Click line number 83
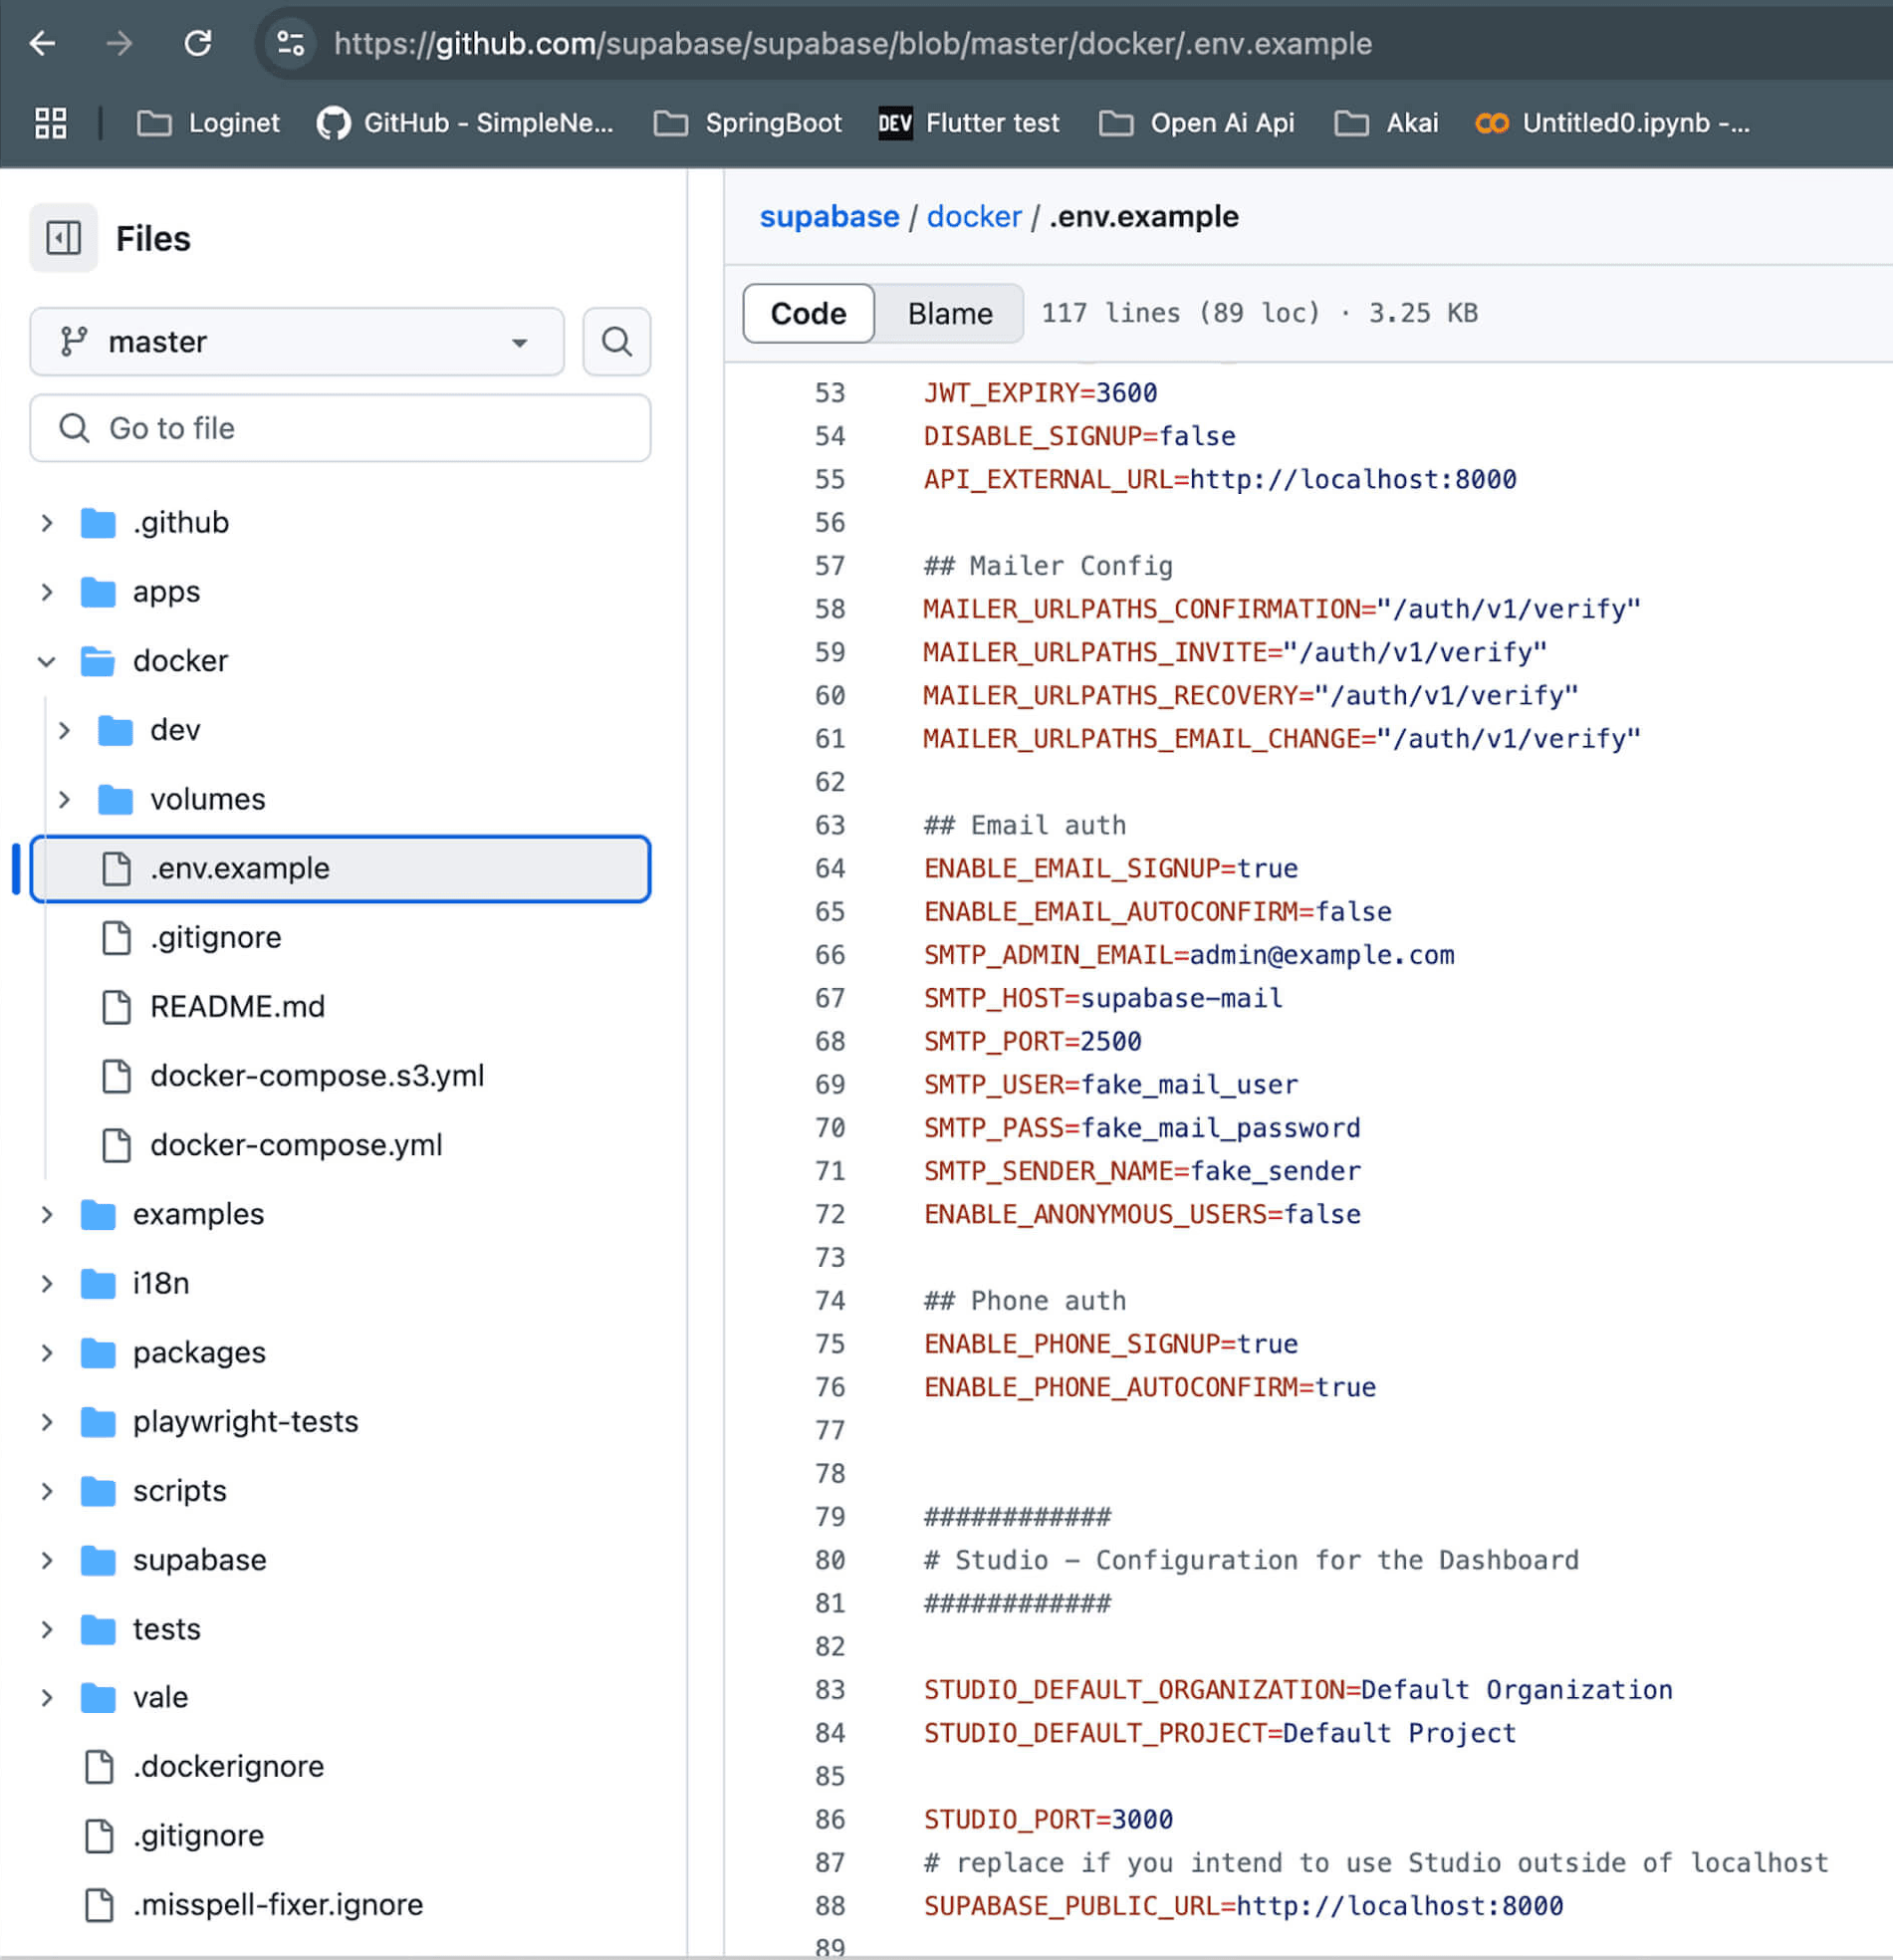Image resolution: width=1893 pixels, height=1960 pixels. 829,1690
